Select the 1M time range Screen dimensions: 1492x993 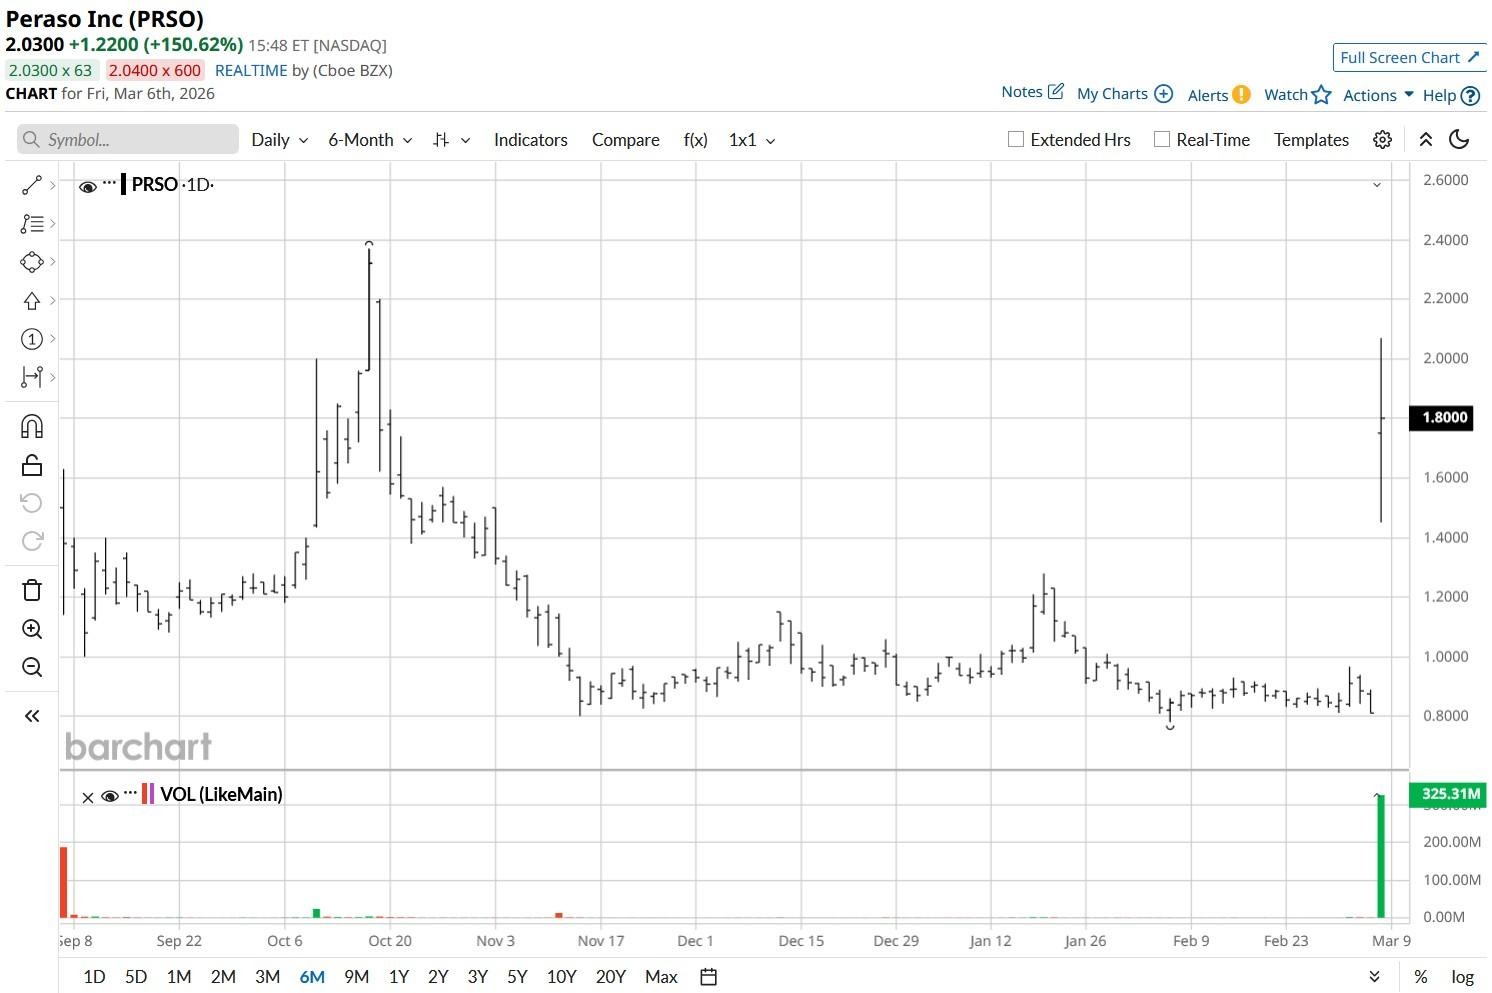179,977
